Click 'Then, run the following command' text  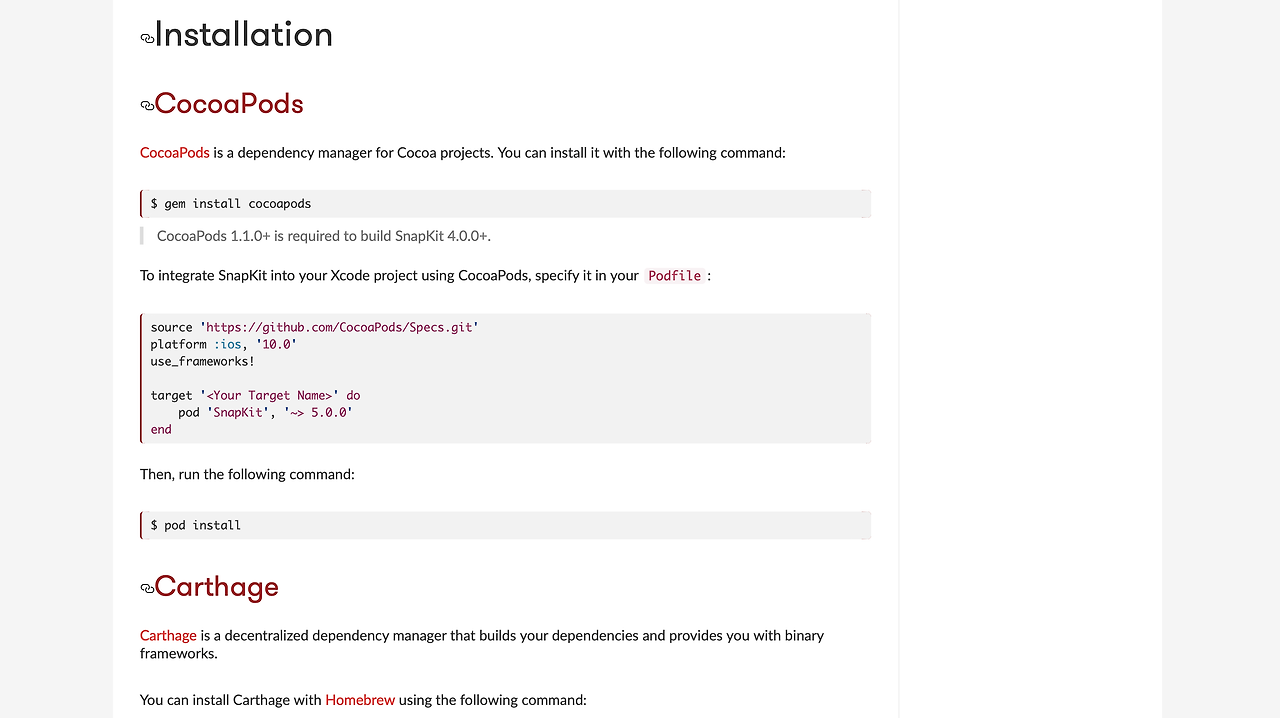[x=247, y=474]
